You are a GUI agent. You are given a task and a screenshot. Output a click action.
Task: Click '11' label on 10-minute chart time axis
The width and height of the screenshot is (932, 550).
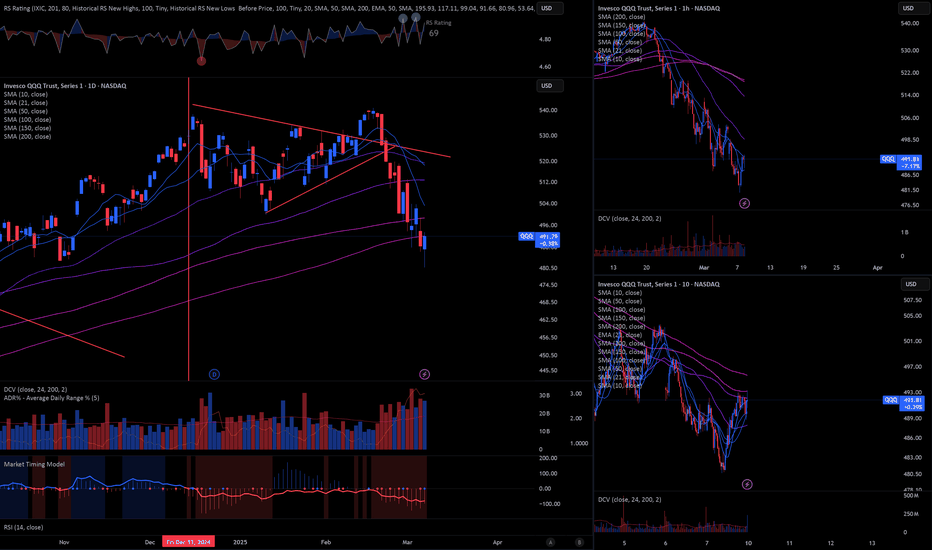789,543
